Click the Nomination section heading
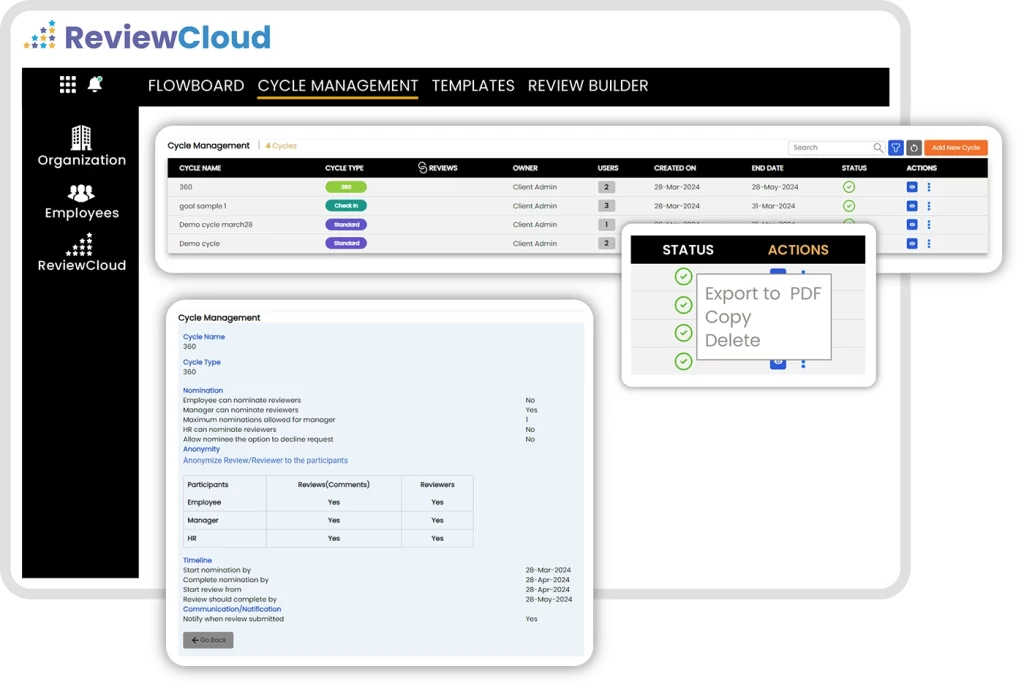Screen dimensions: 1024x688 tap(202, 390)
